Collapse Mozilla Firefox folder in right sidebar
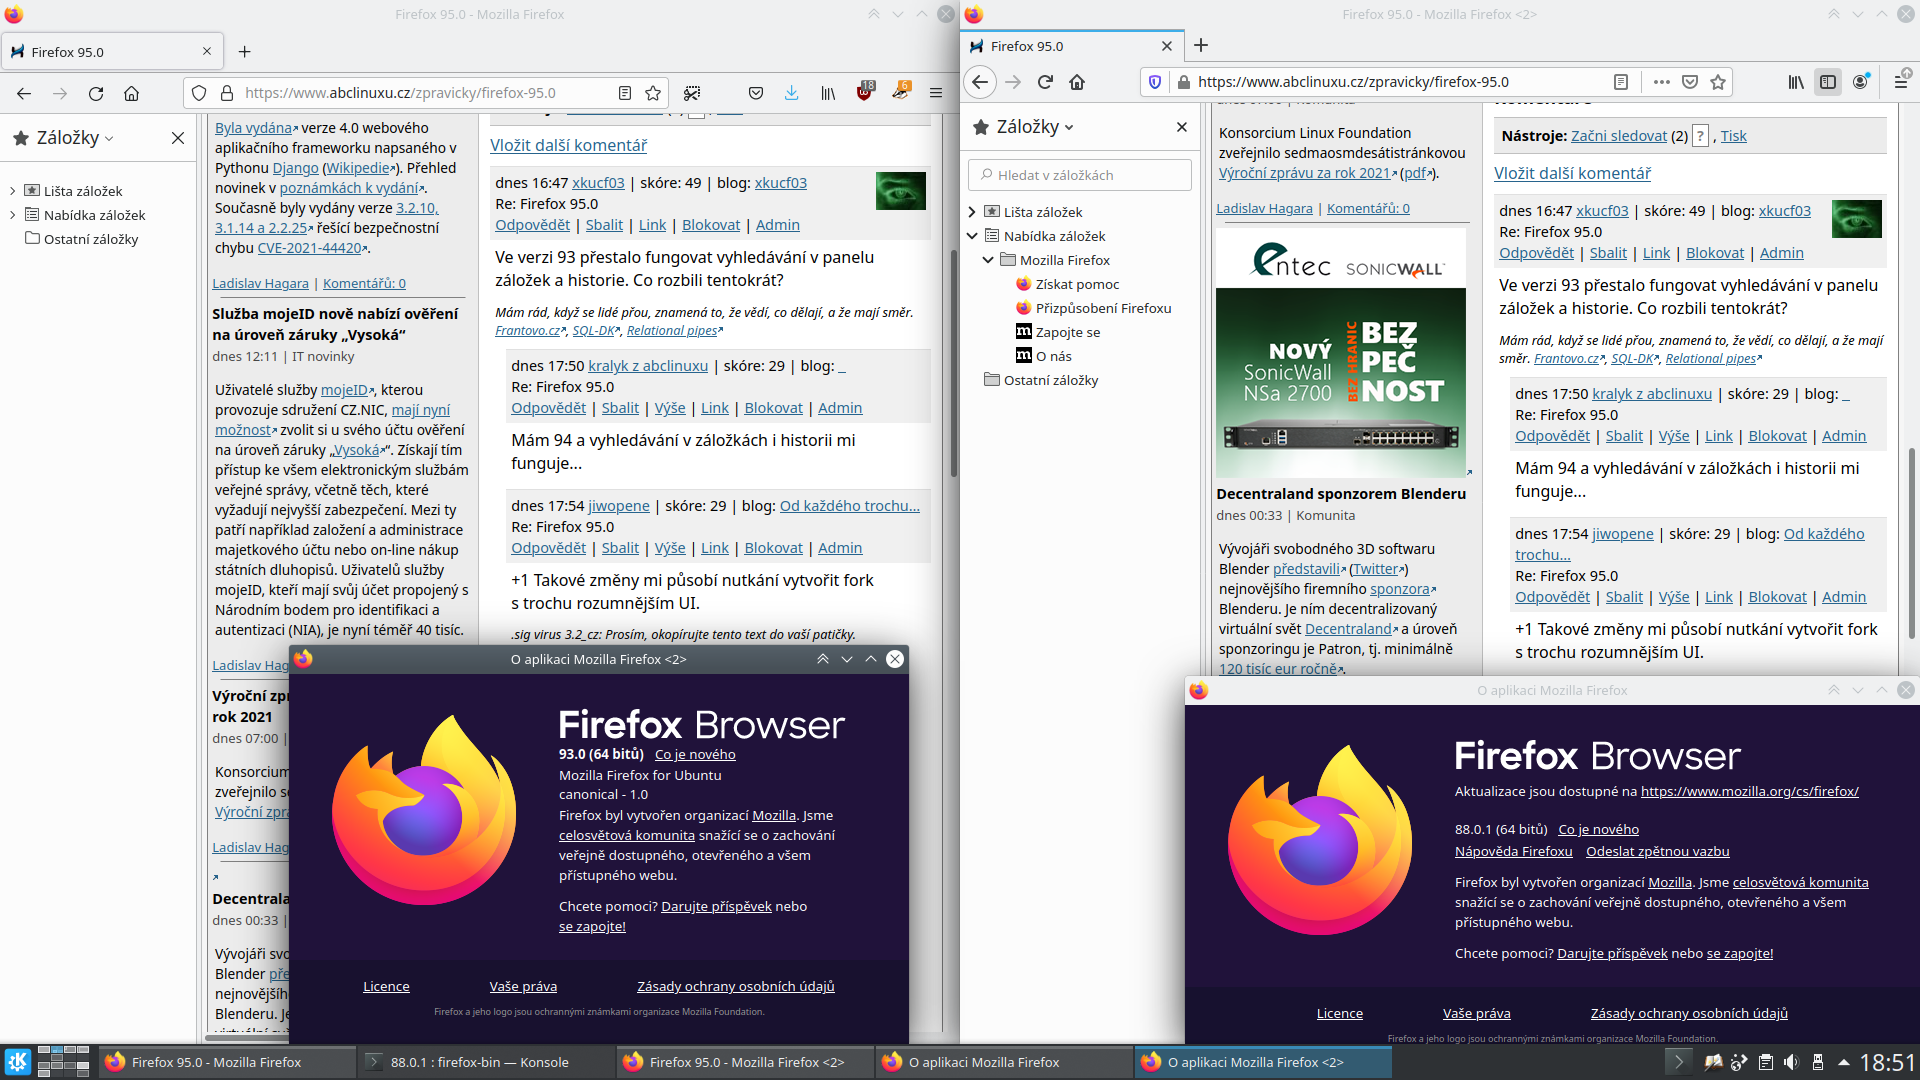This screenshot has height=1080, width=1920. (988, 260)
